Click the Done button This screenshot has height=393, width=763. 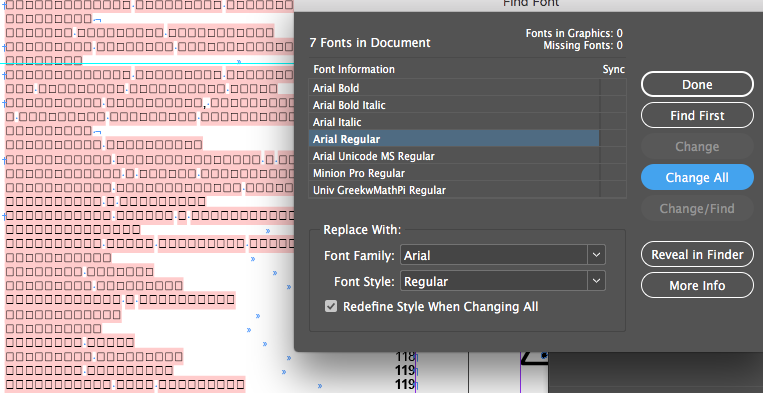(697, 84)
